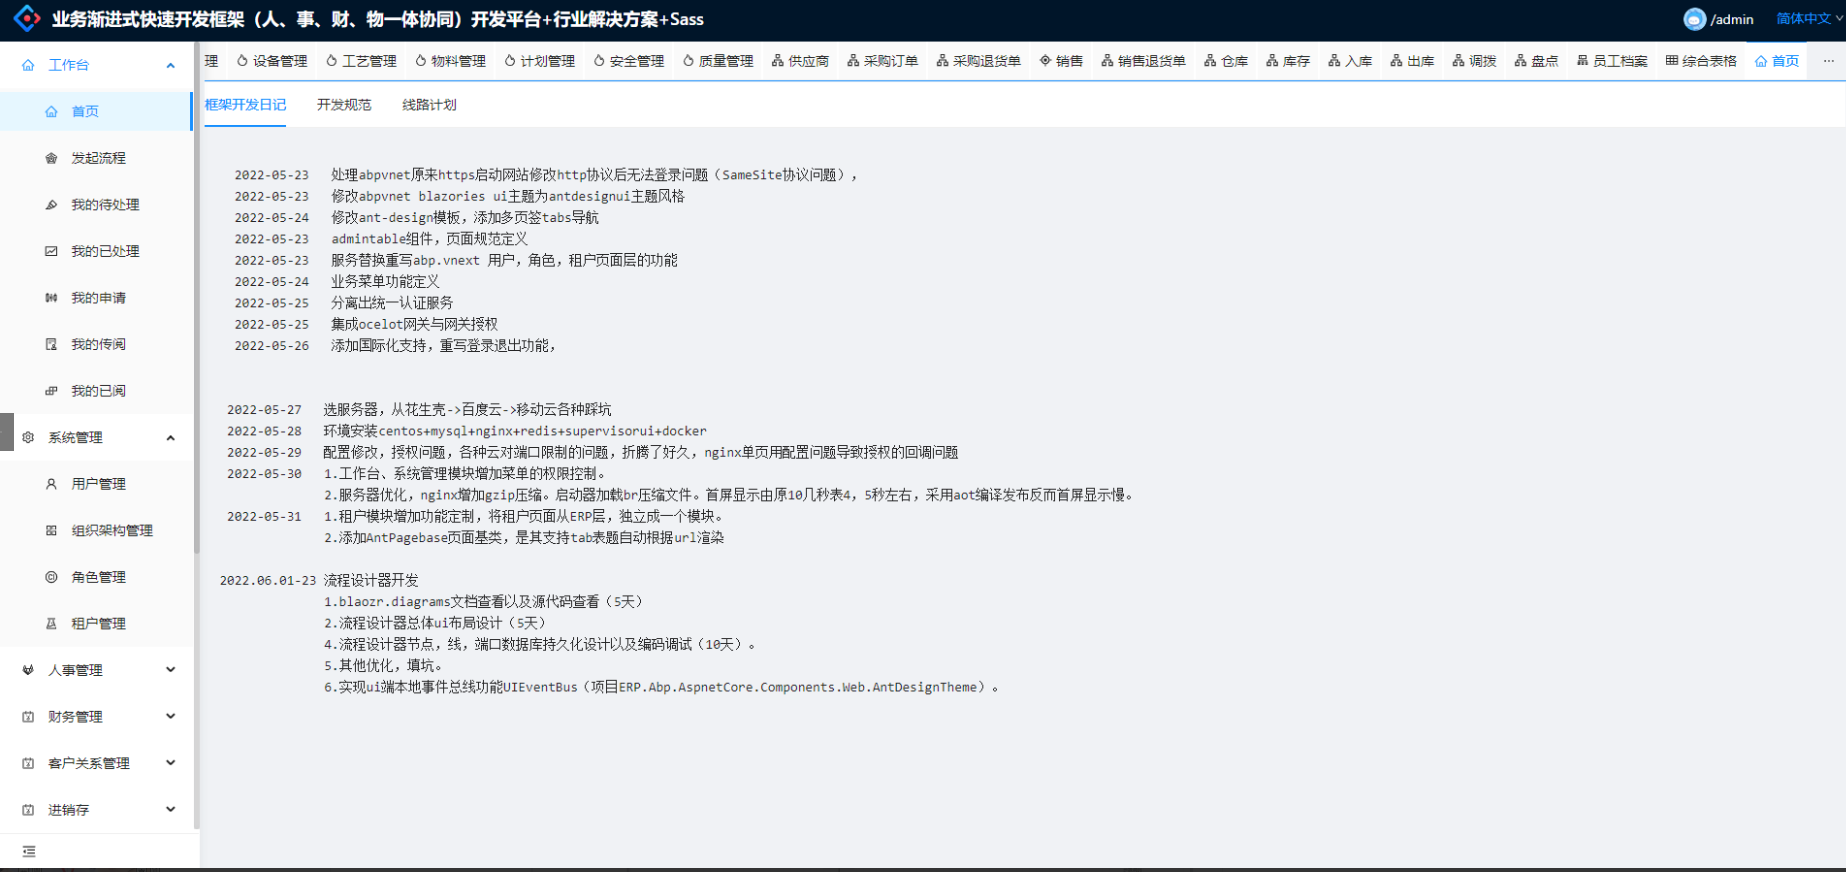Open the 简体中文 language dropdown
Screen dimensions: 1846x872
pos(1808,19)
